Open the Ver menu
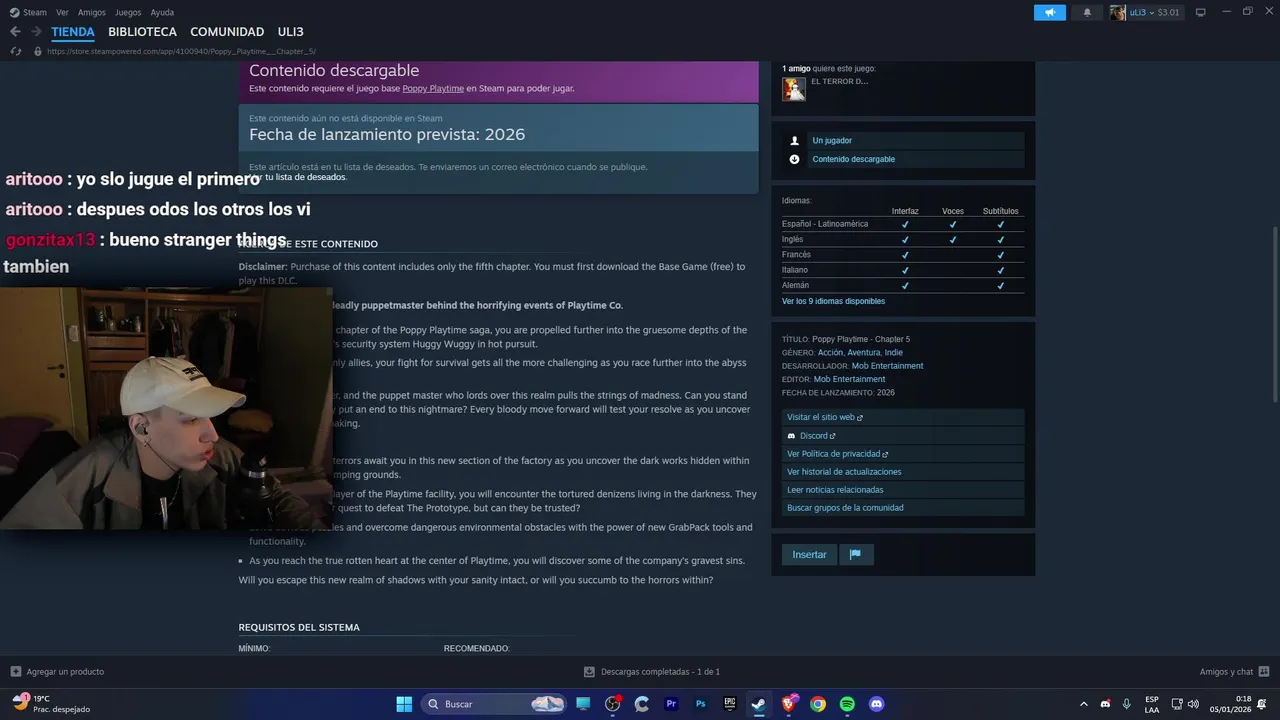The width and height of the screenshot is (1280, 720). point(62,12)
